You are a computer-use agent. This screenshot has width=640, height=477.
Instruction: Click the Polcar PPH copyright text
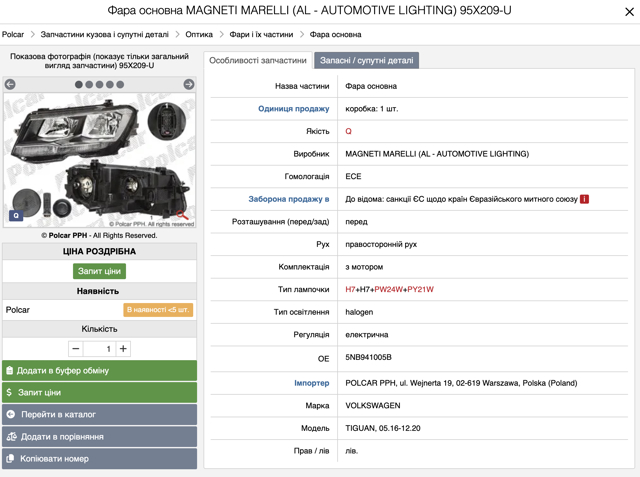[x=99, y=235]
